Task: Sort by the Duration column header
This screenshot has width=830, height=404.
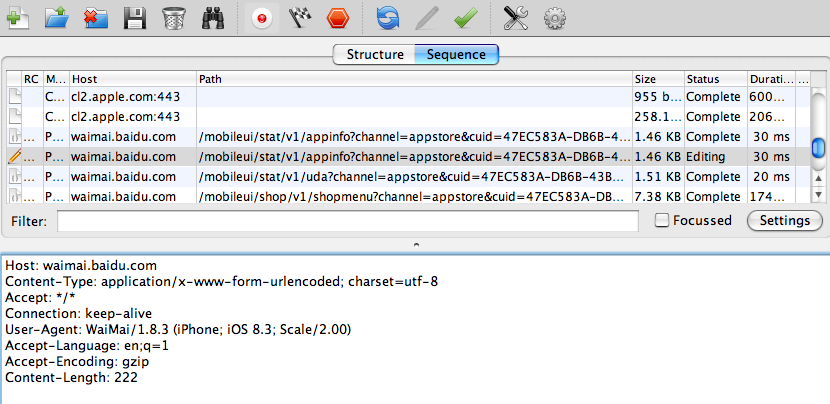Action: coord(771,79)
